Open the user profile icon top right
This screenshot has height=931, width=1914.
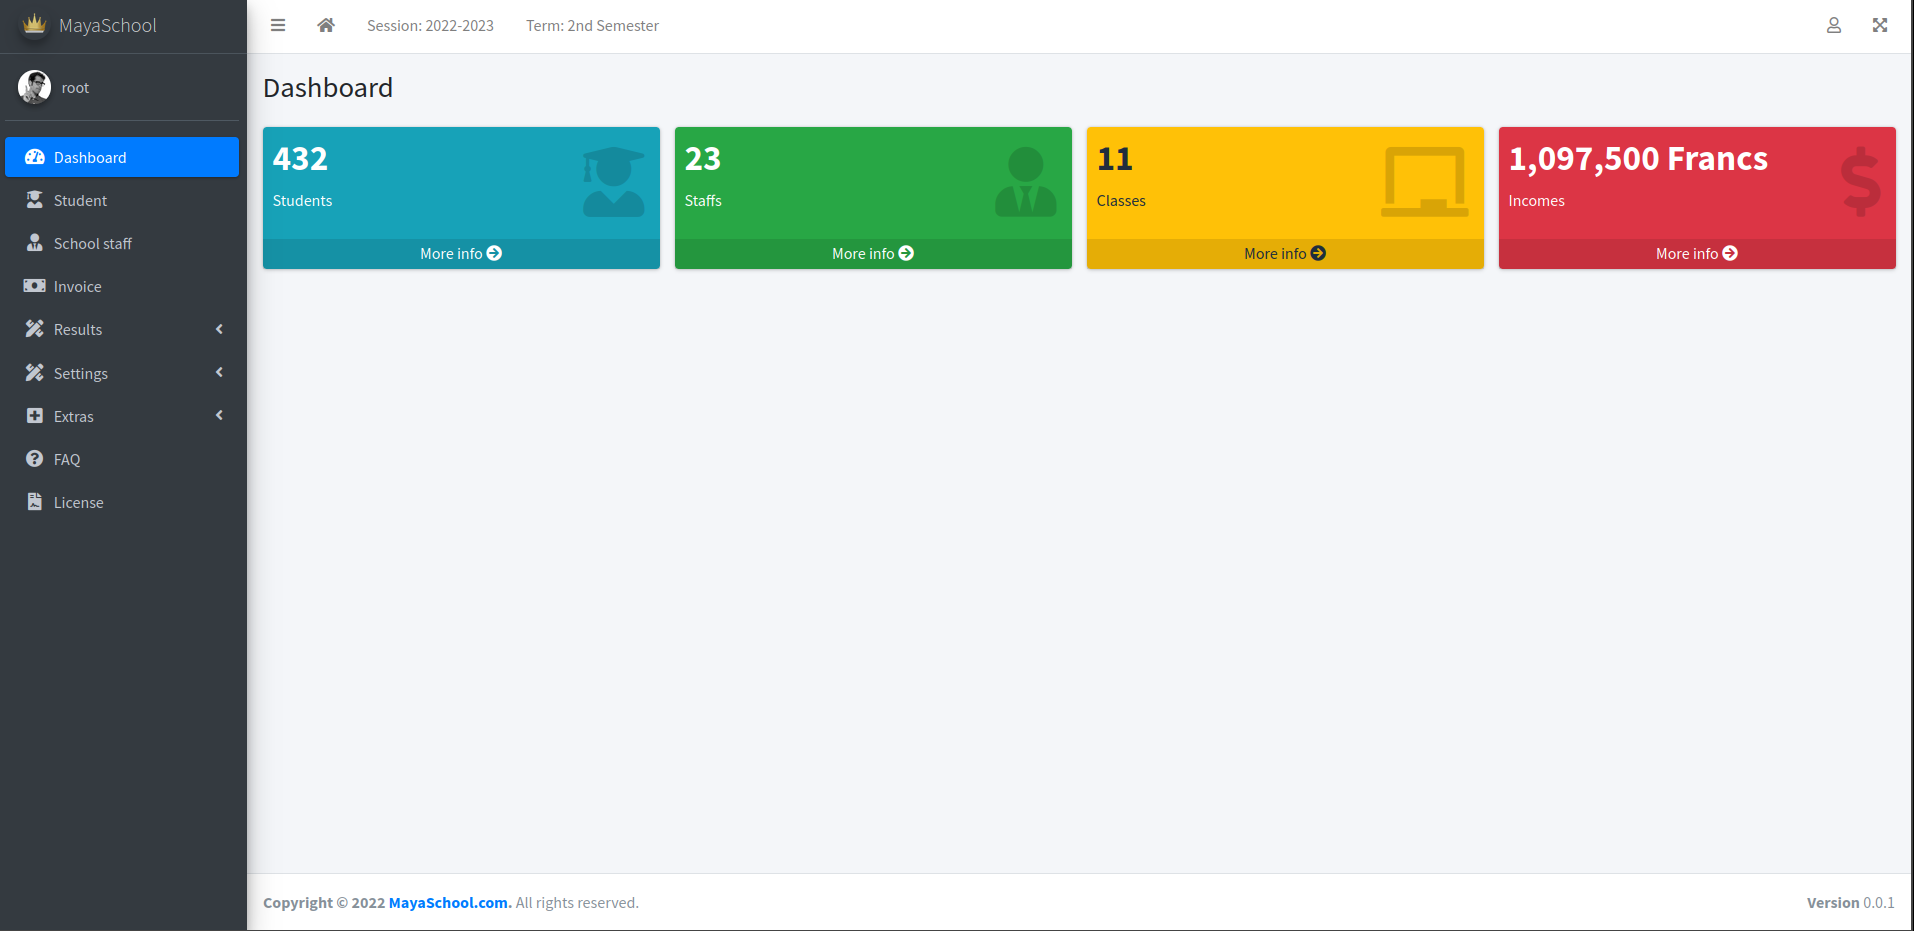[x=1834, y=26]
